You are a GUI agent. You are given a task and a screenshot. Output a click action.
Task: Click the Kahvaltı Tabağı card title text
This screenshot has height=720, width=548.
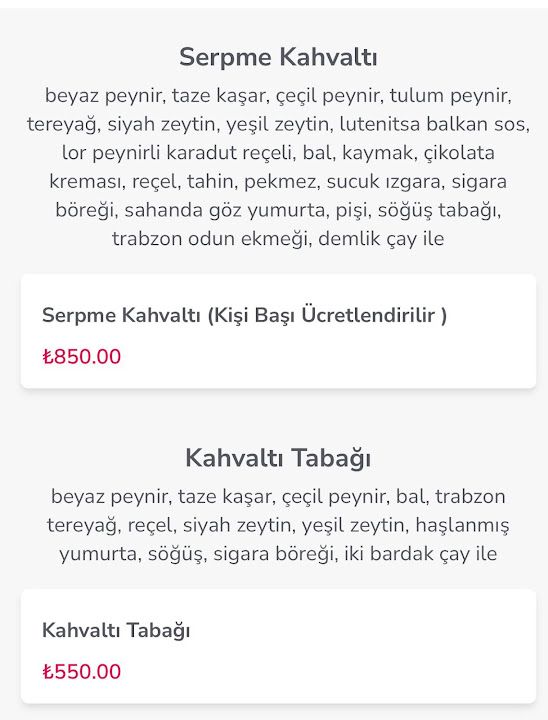pyautogui.click(x=116, y=630)
